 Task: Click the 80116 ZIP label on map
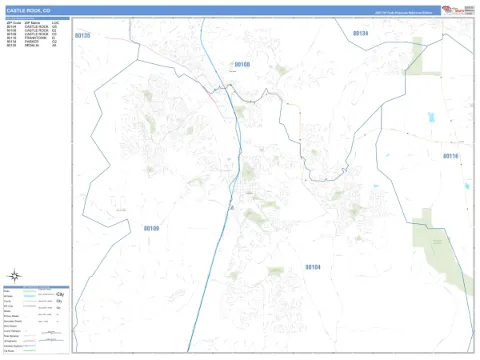click(x=450, y=156)
